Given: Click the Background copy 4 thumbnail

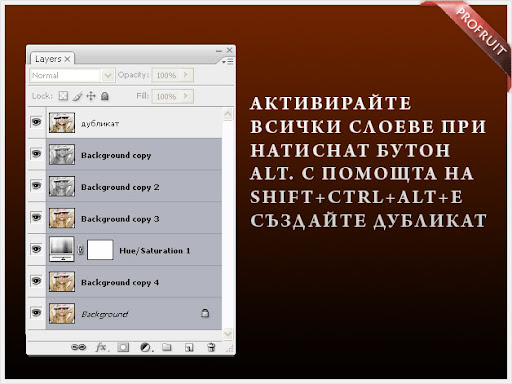Looking at the screenshot, I should tap(62, 281).
